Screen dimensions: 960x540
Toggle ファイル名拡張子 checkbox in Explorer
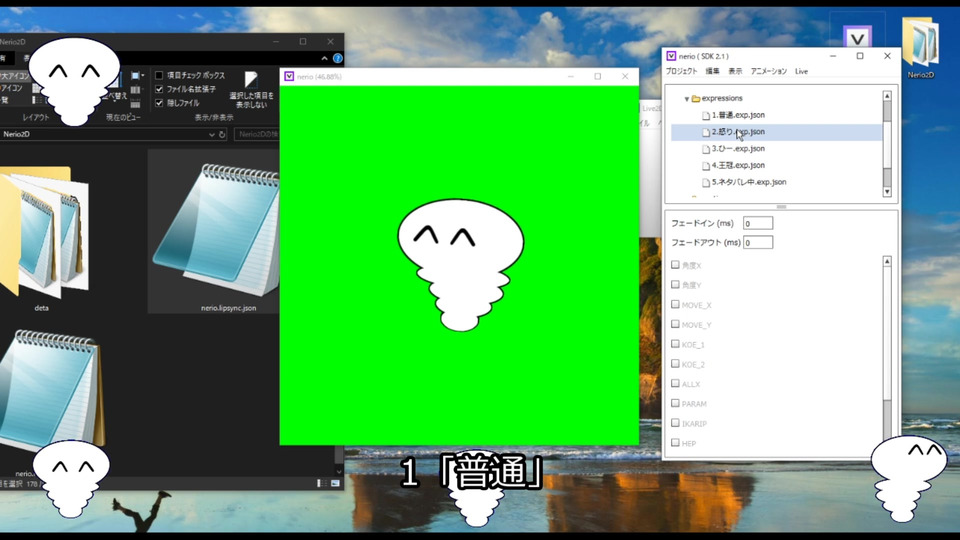point(159,89)
